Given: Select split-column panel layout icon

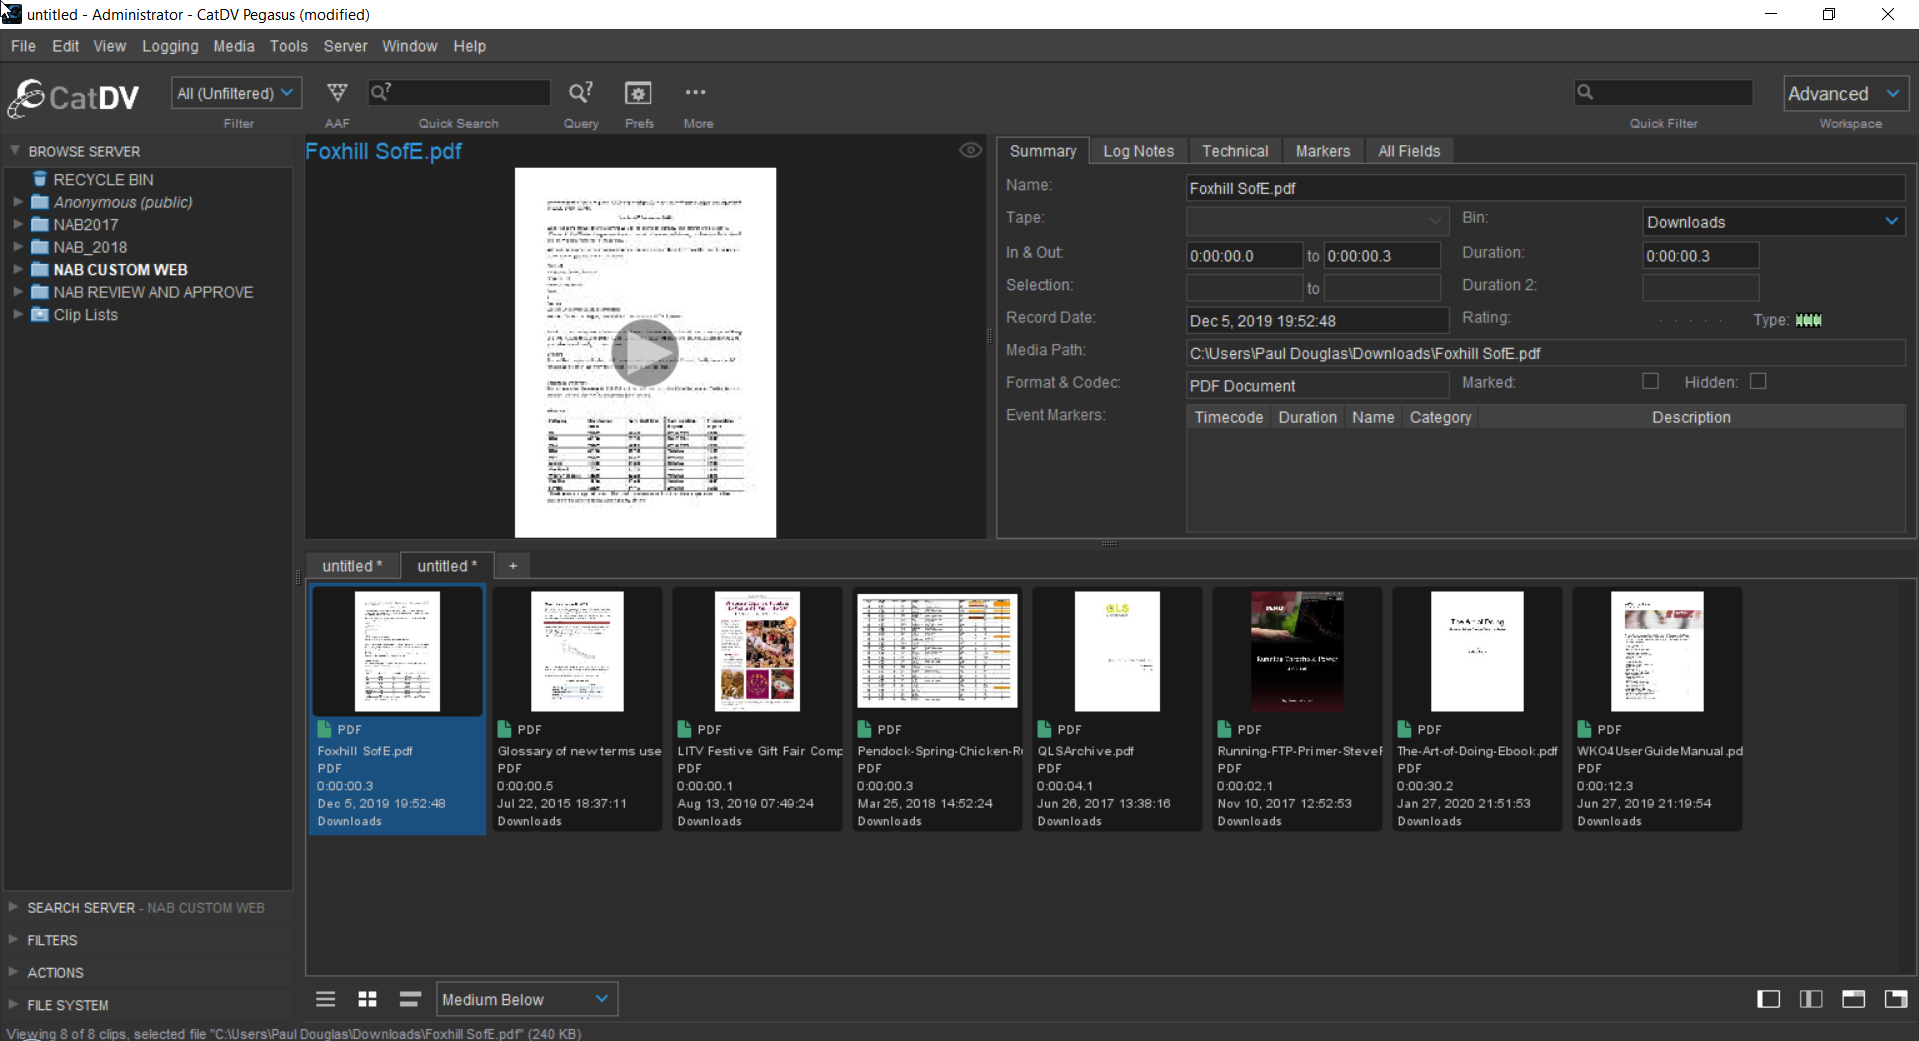Looking at the screenshot, I should pyautogui.click(x=1811, y=999).
